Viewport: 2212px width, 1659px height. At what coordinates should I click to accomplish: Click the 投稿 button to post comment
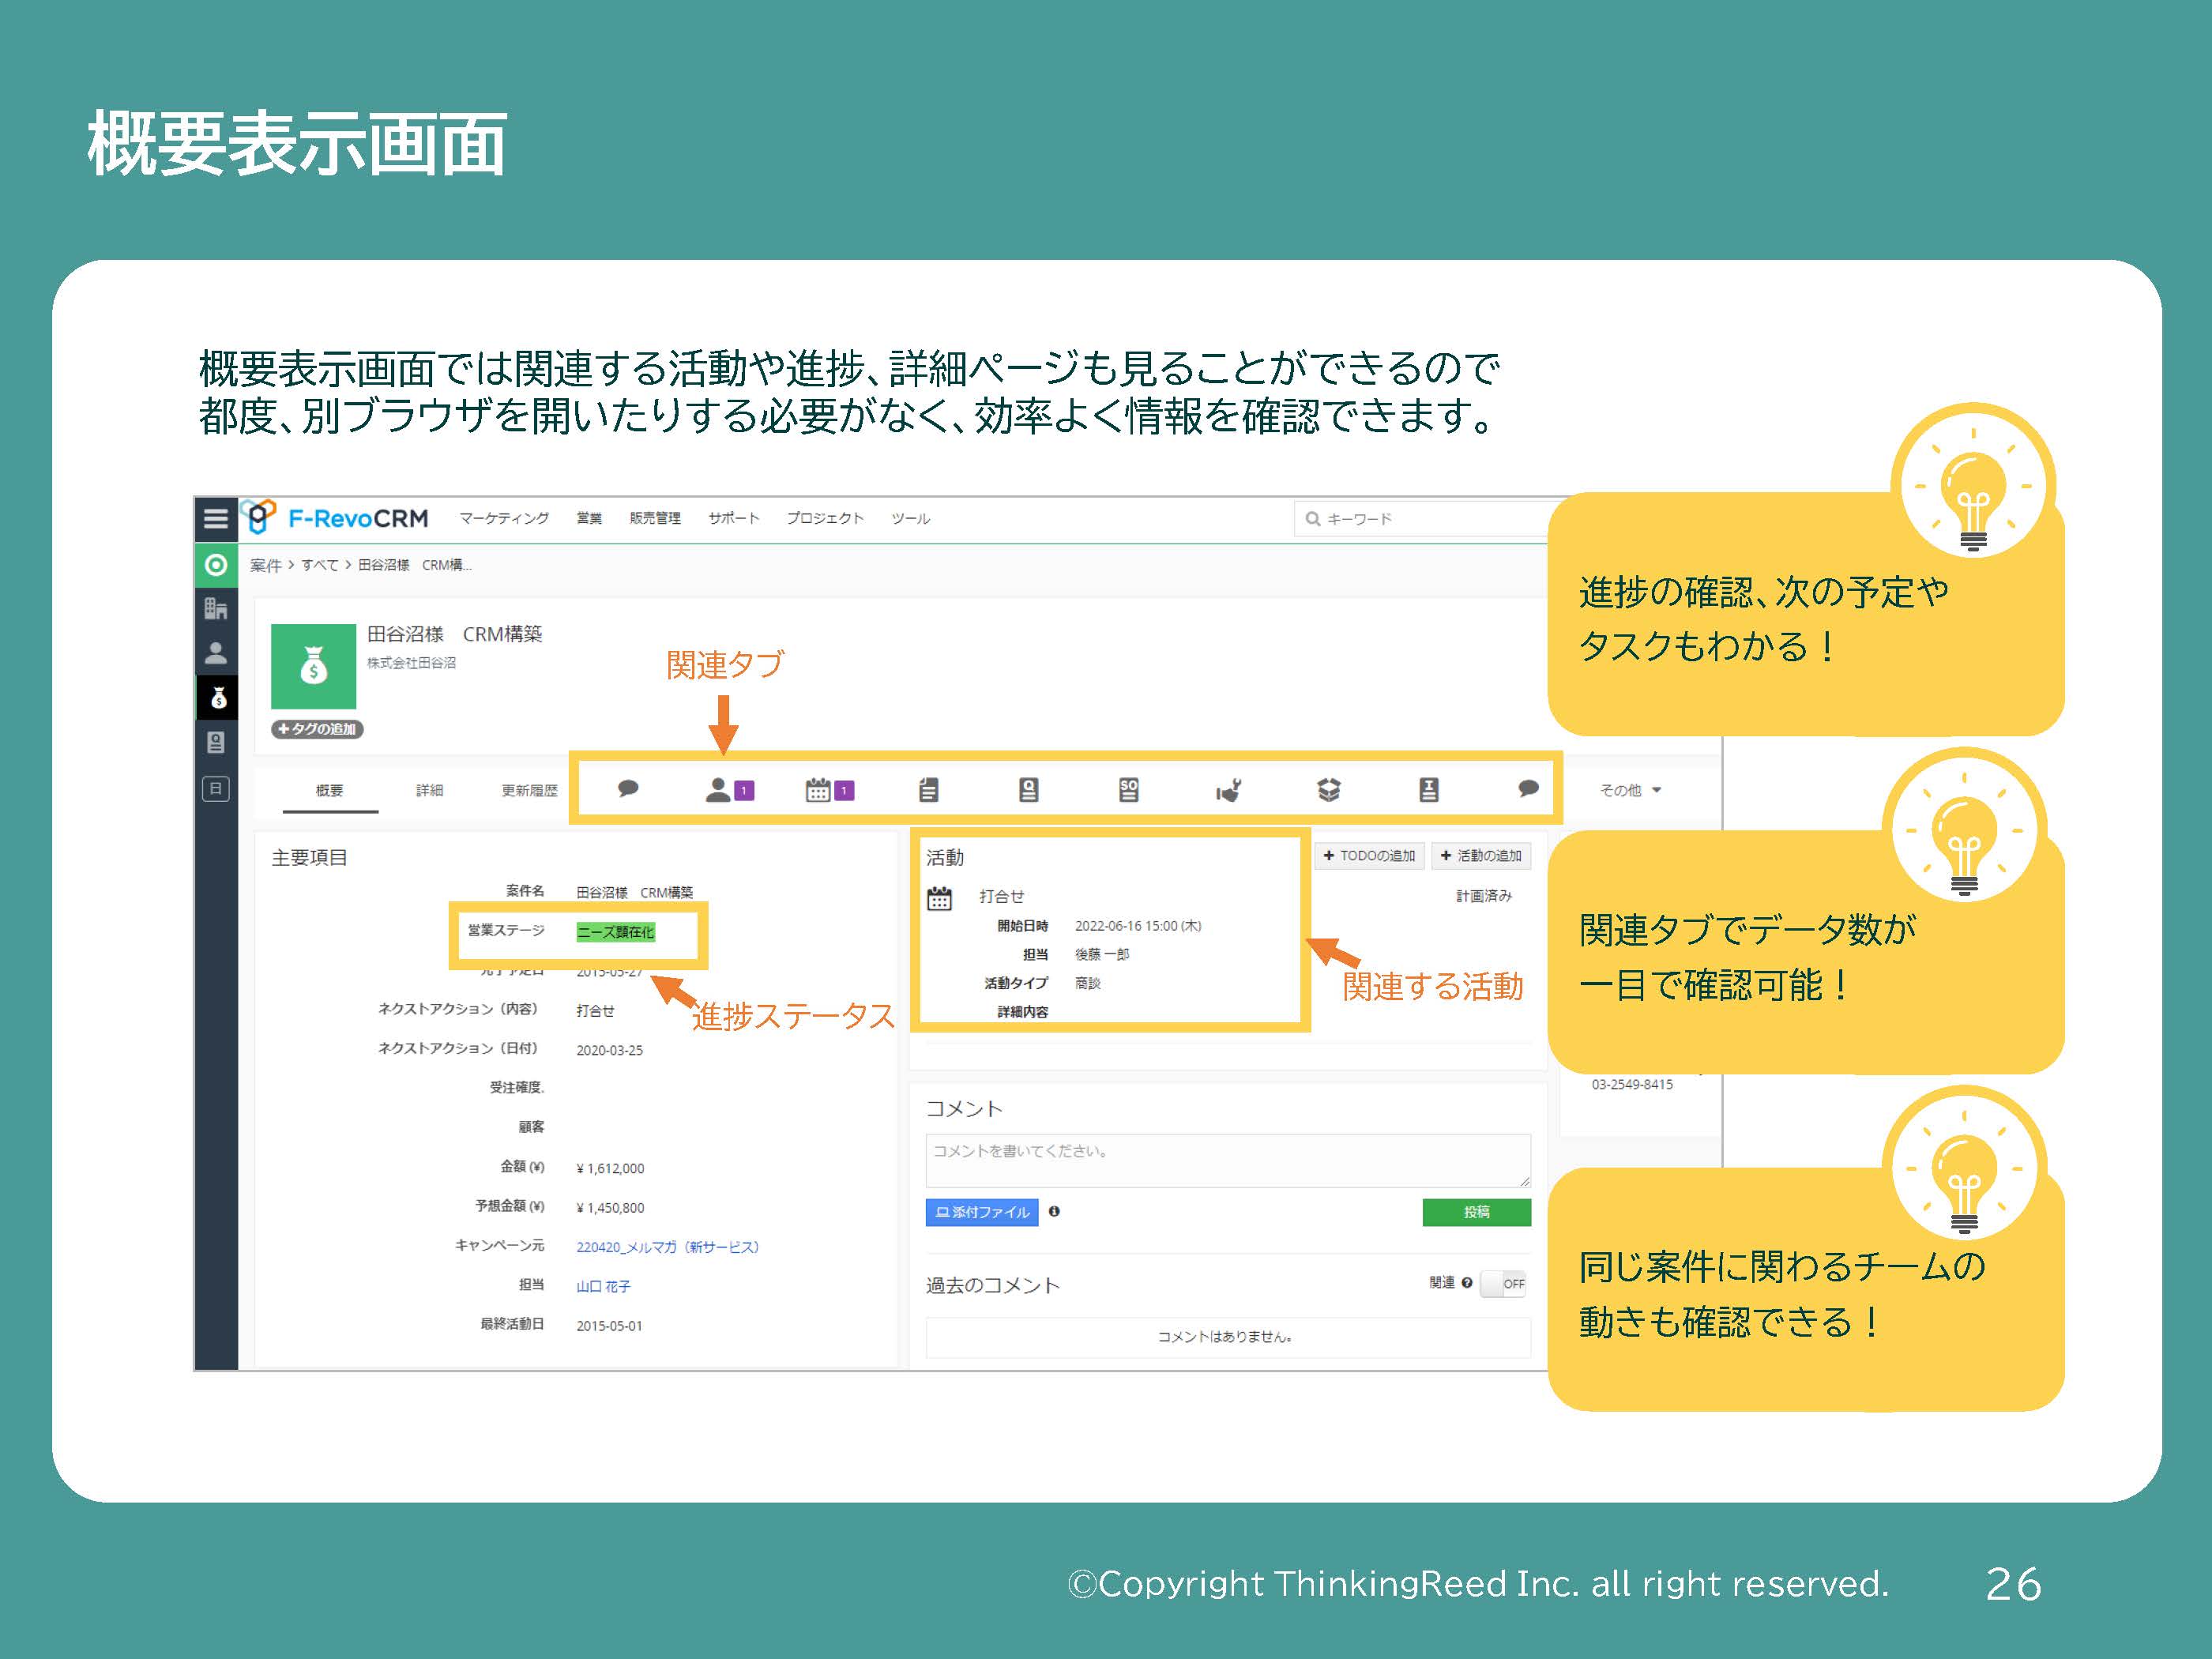(1477, 1212)
